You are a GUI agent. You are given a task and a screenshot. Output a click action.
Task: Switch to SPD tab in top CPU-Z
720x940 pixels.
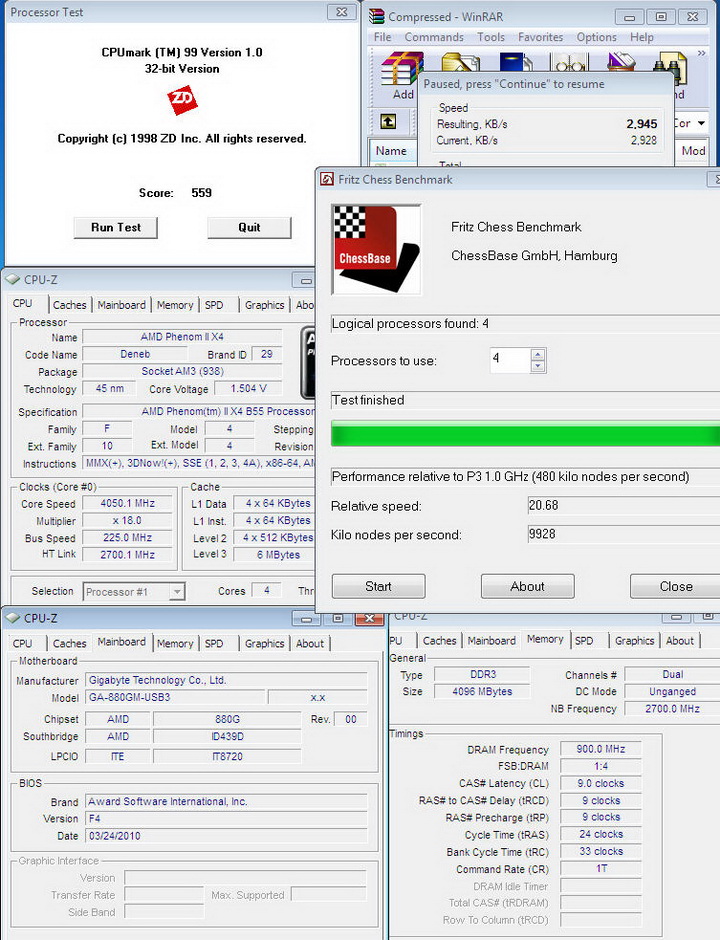(x=214, y=305)
